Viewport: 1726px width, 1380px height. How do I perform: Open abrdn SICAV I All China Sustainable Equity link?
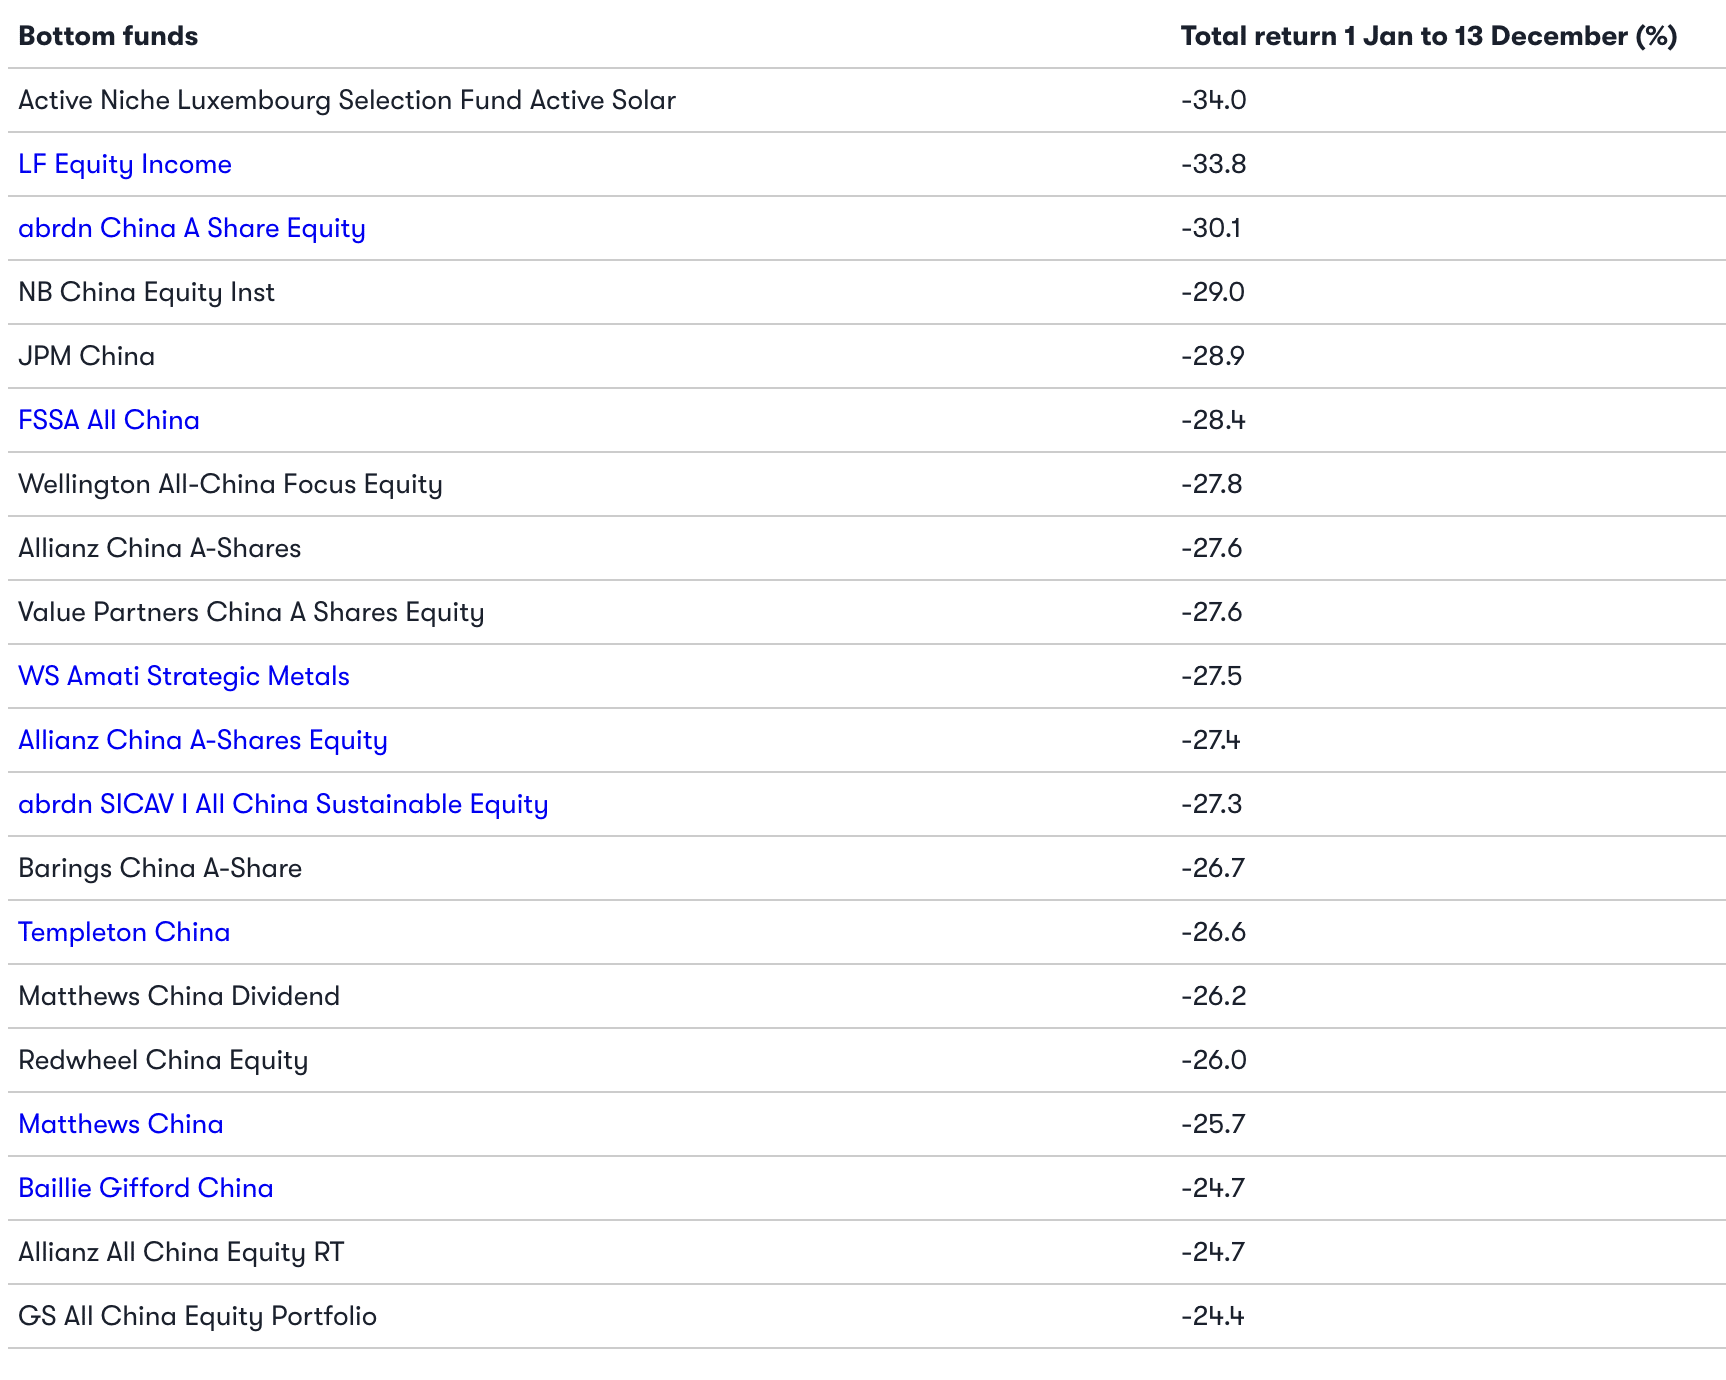(x=283, y=804)
